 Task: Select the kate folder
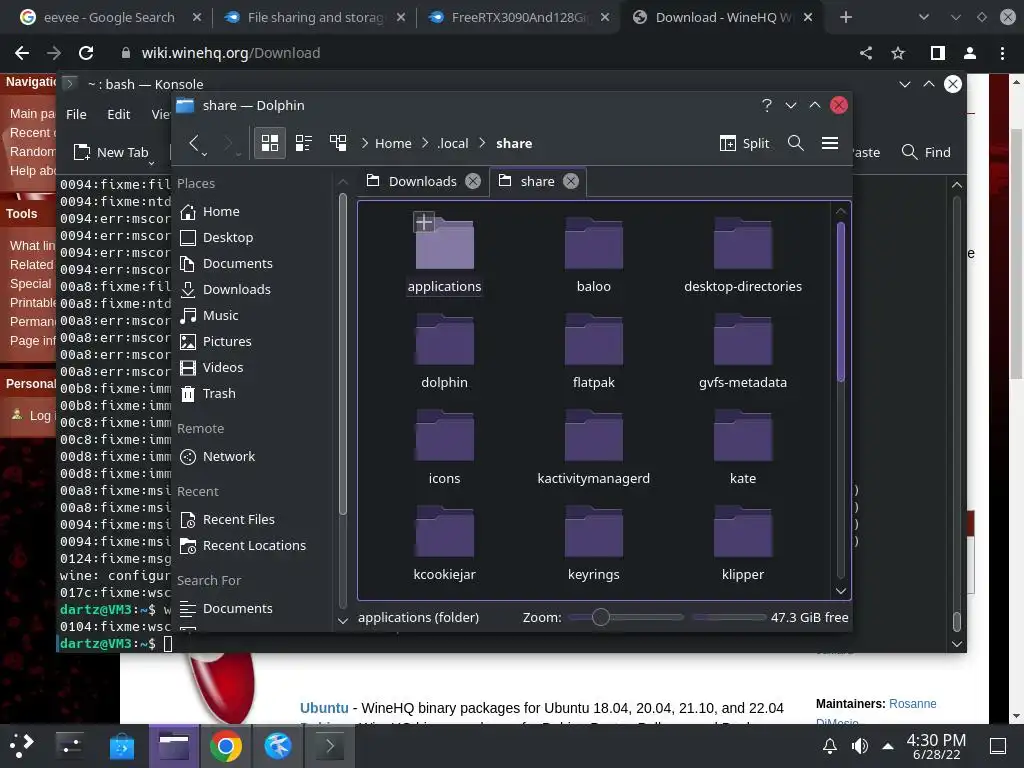(x=743, y=447)
